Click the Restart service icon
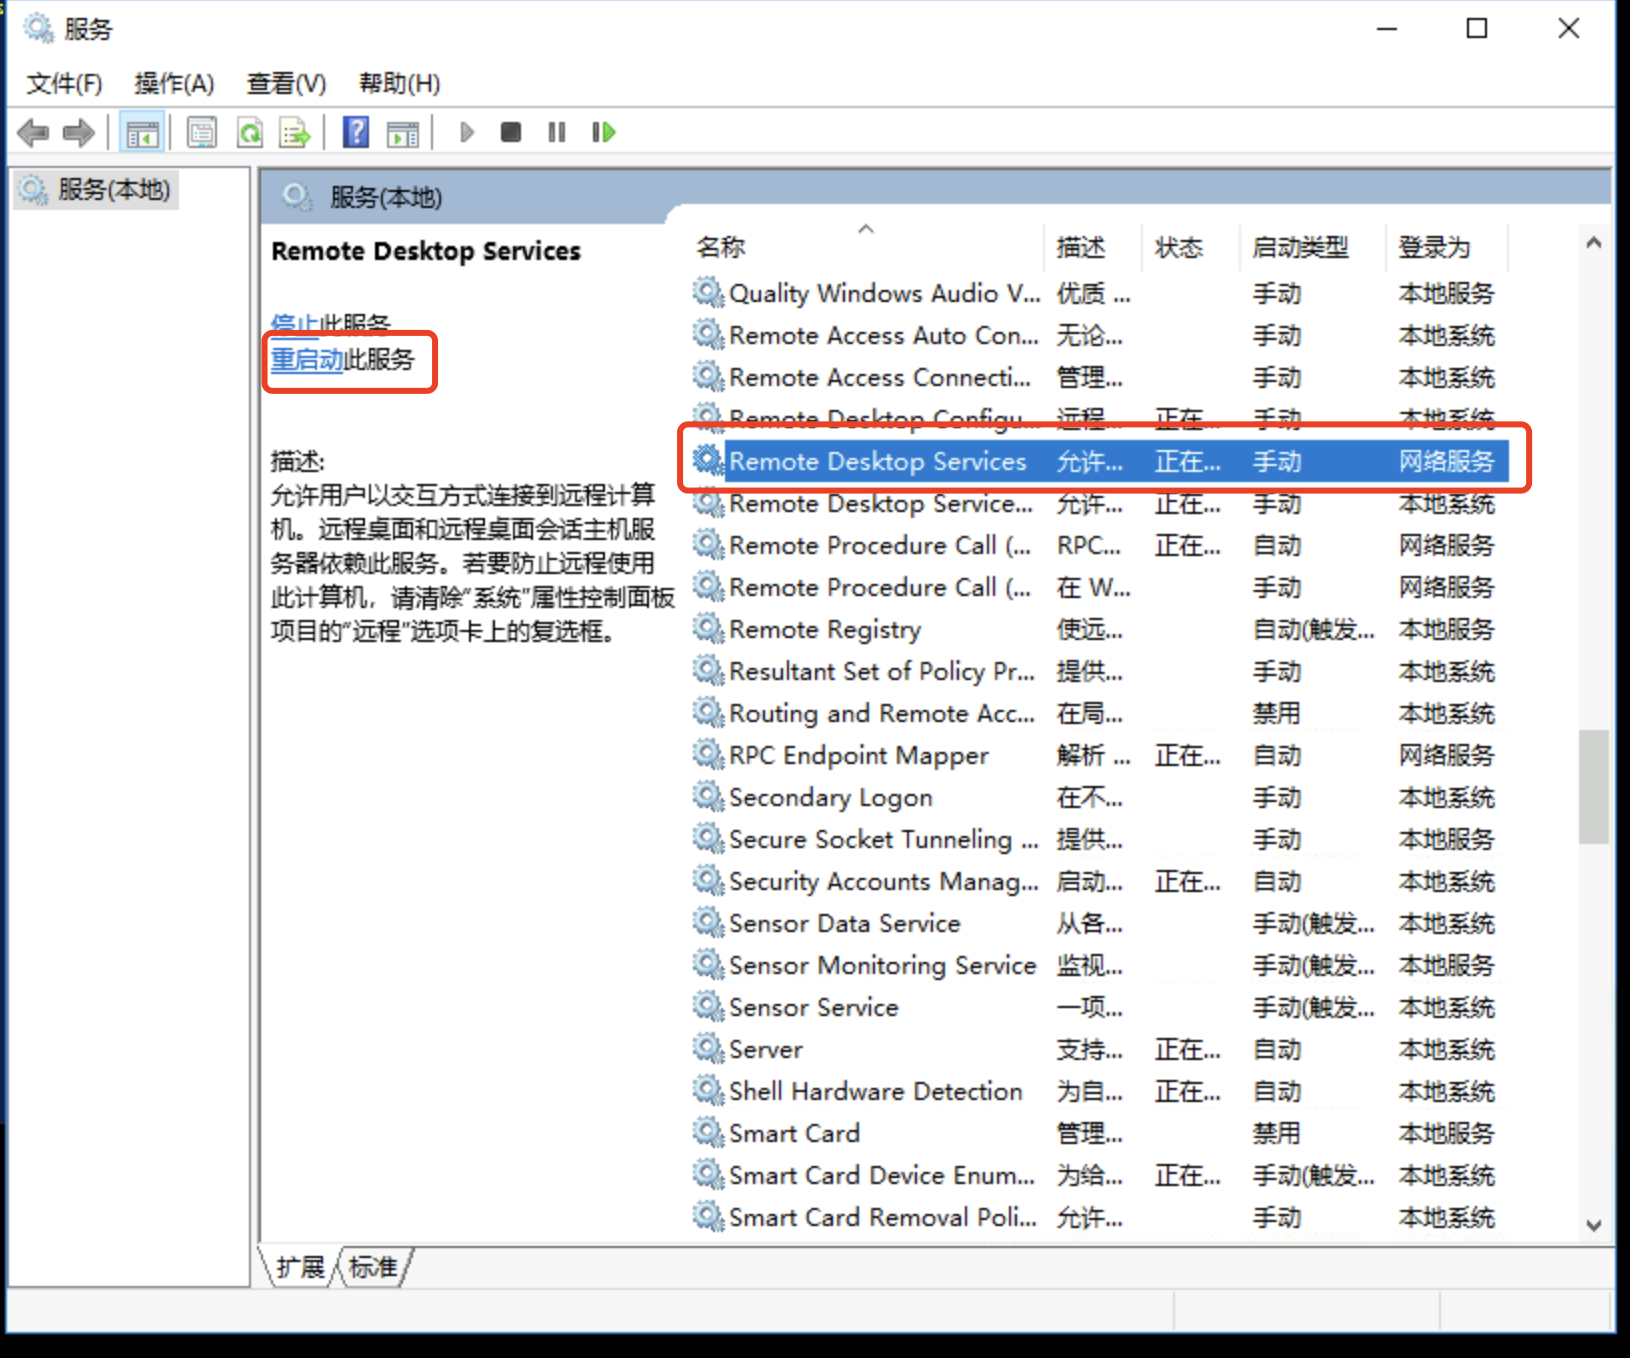 pyautogui.click(x=603, y=132)
